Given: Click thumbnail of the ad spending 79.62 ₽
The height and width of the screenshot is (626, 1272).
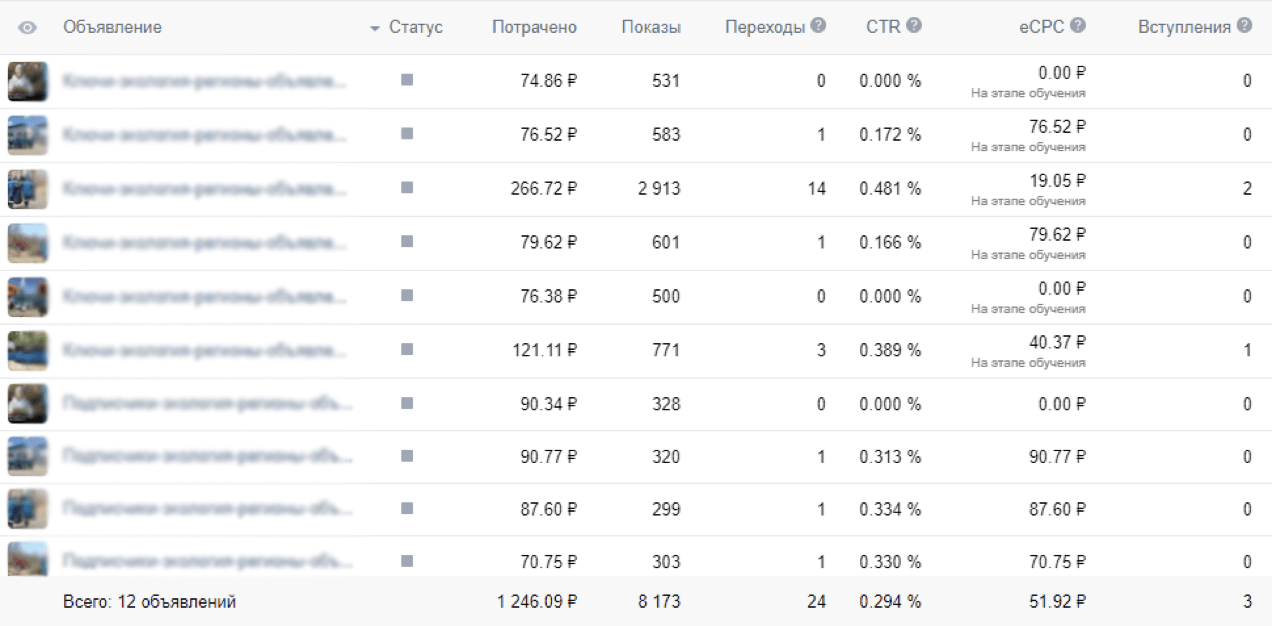Looking at the screenshot, I should pyautogui.click(x=27, y=243).
